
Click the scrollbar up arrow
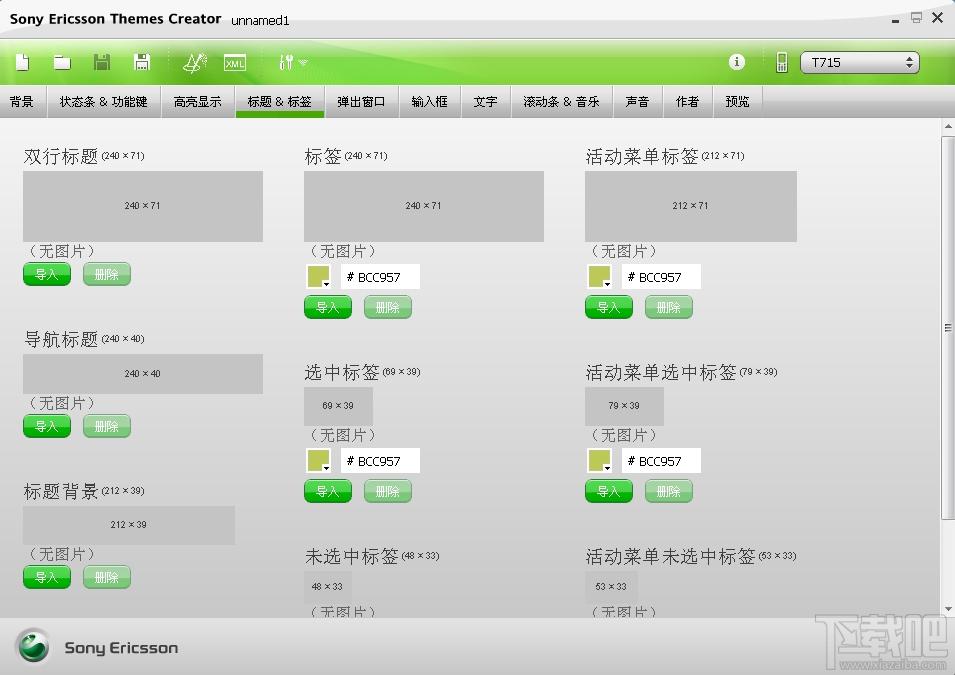948,127
